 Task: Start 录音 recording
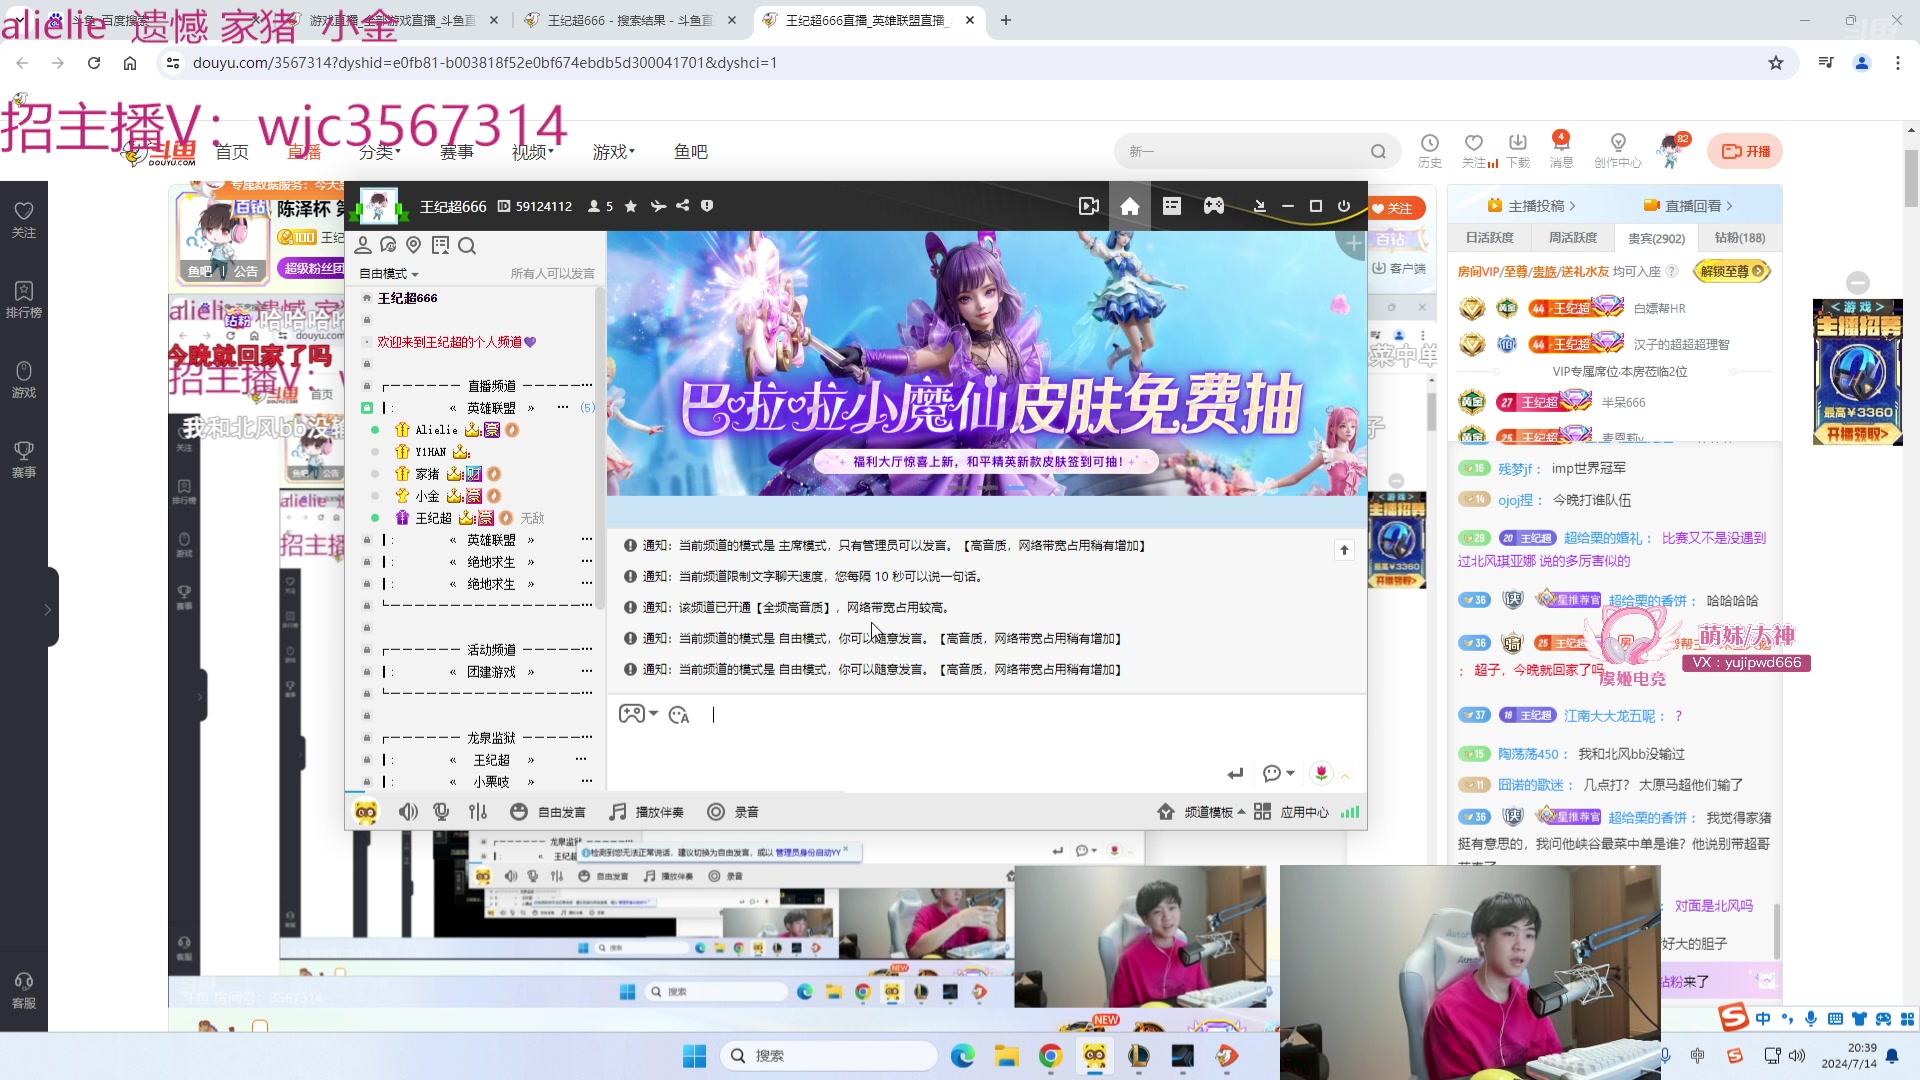click(733, 812)
